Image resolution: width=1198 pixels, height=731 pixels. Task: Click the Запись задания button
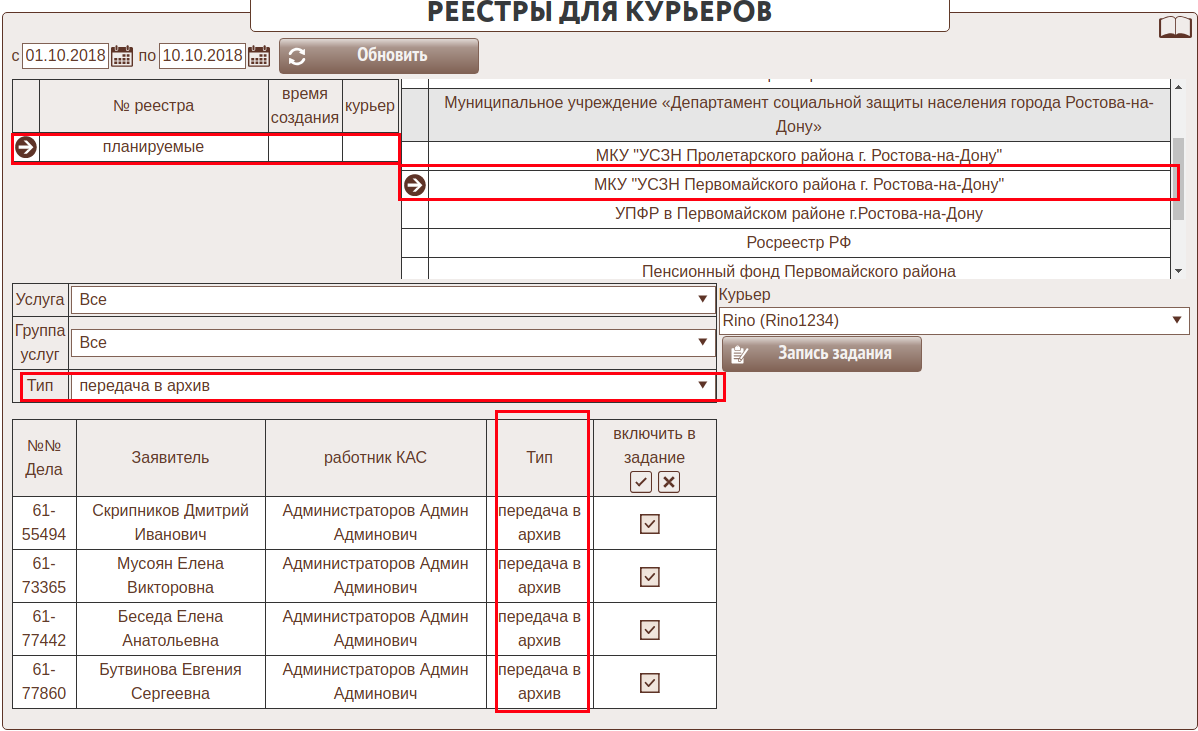coord(821,354)
